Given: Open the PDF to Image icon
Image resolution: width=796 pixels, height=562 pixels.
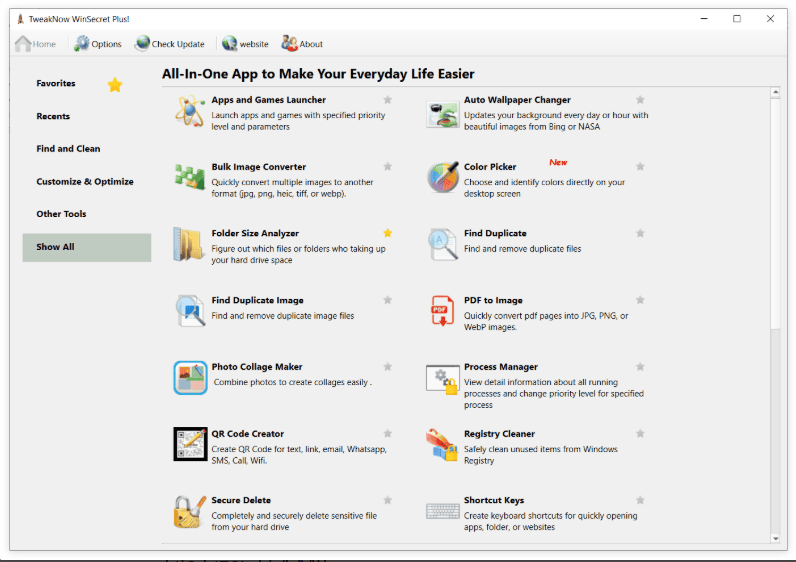Looking at the screenshot, I should 442,310.
